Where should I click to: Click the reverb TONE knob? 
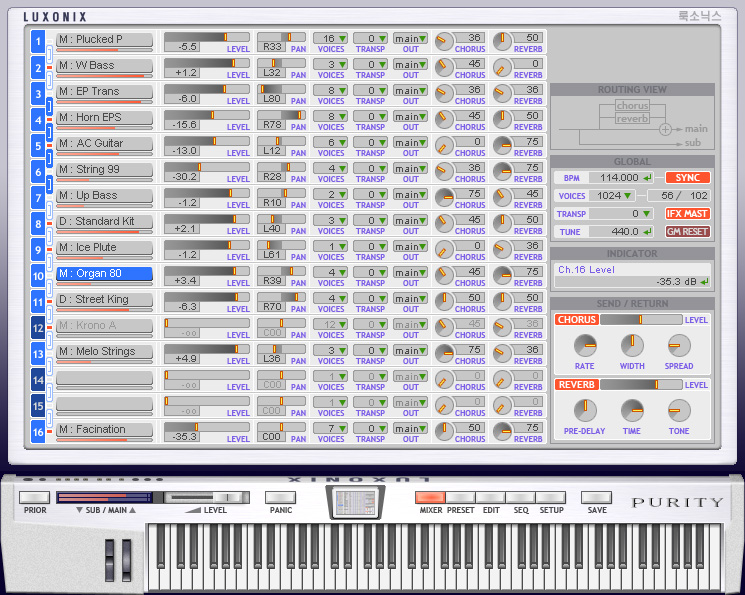tap(679, 410)
